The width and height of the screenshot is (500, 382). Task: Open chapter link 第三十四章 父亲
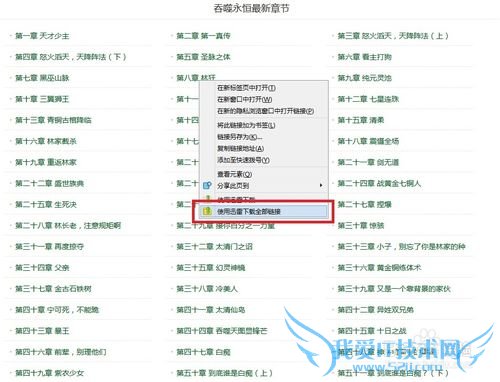(x=42, y=268)
